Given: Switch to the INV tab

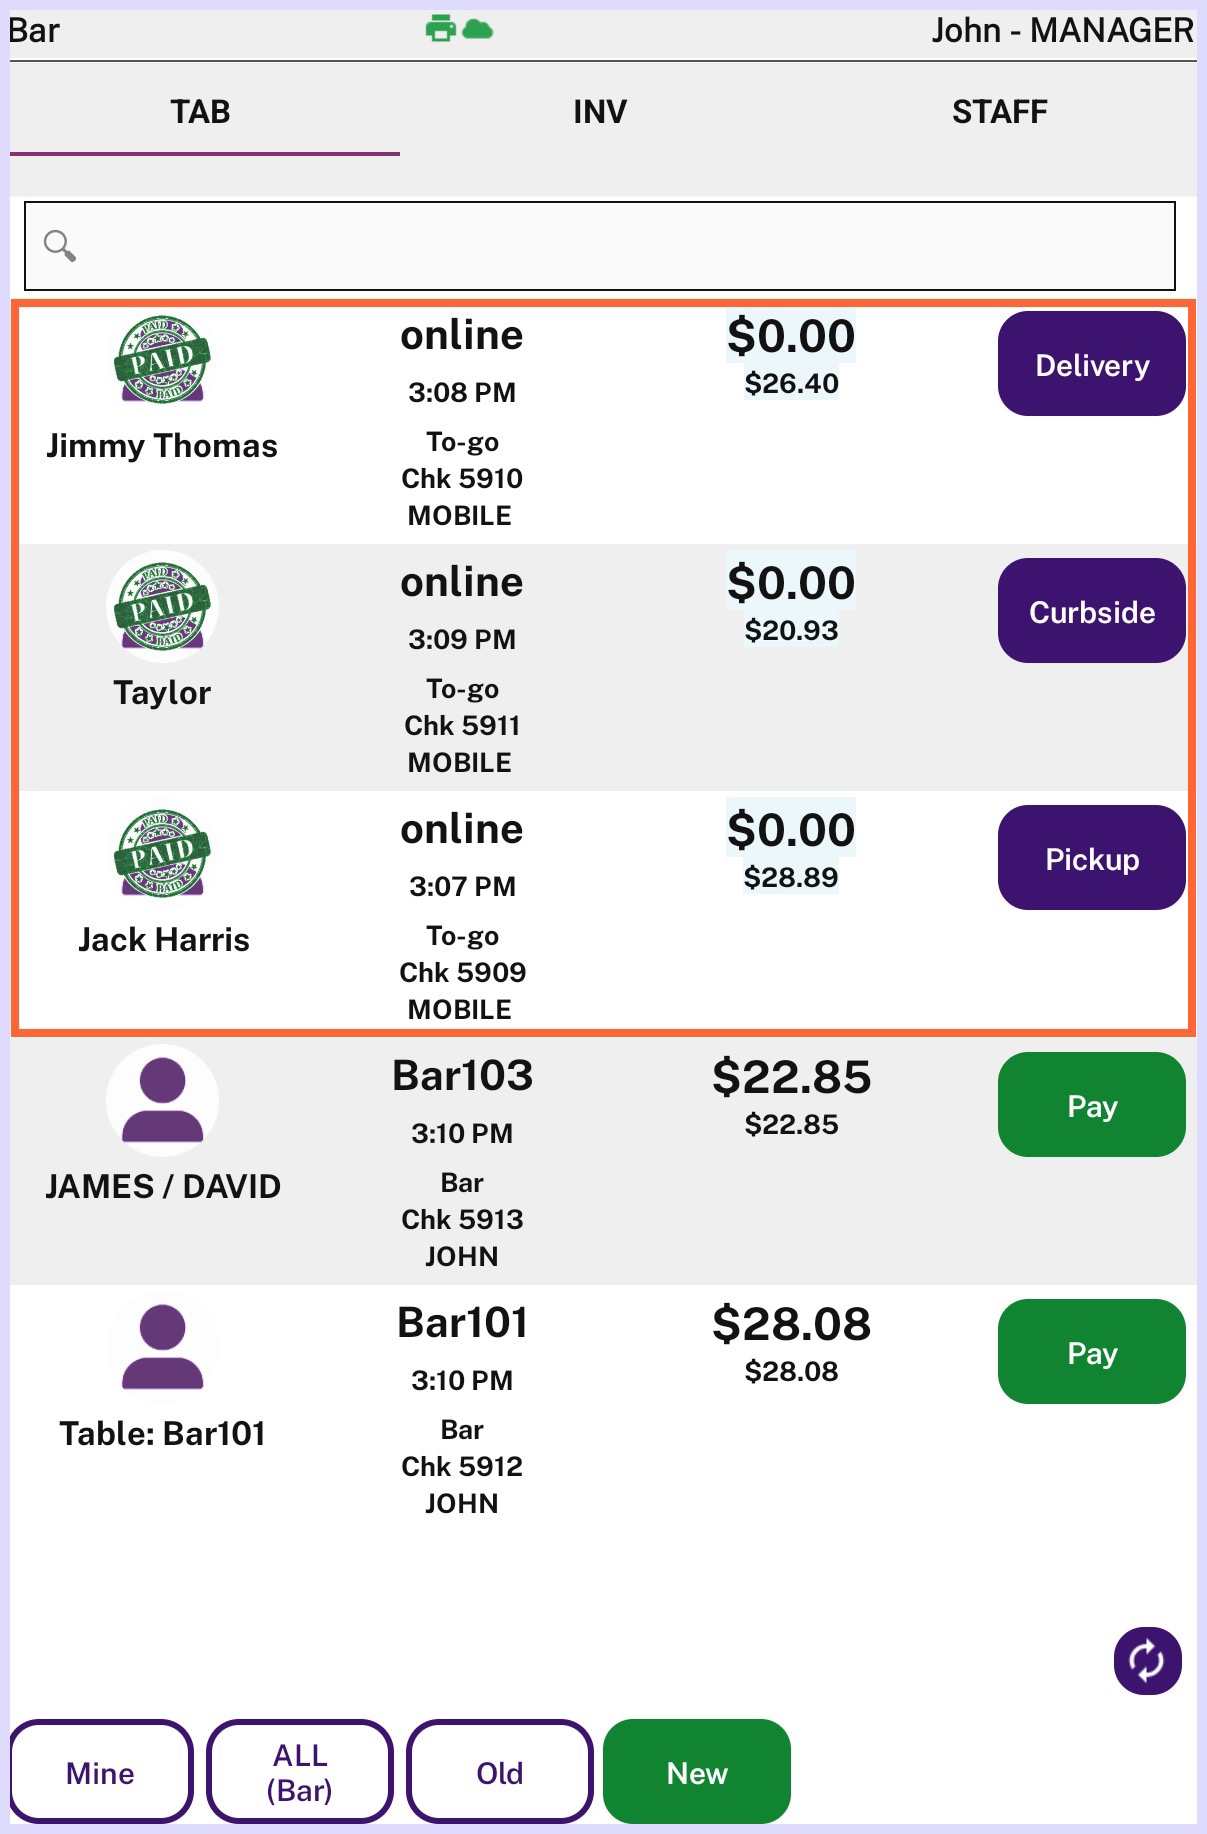Looking at the screenshot, I should (x=600, y=112).
